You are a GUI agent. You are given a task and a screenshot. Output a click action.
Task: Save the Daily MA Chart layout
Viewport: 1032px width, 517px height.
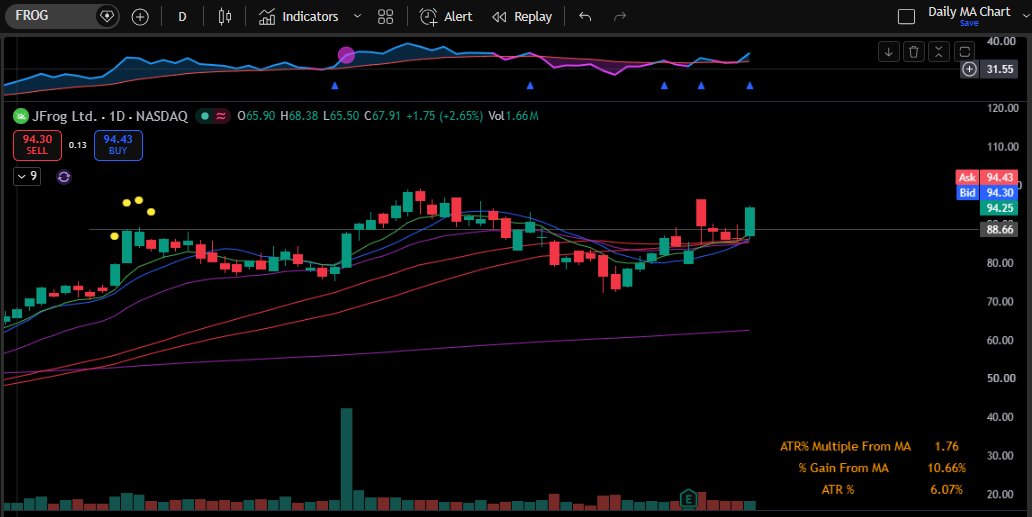click(x=969, y=23)
